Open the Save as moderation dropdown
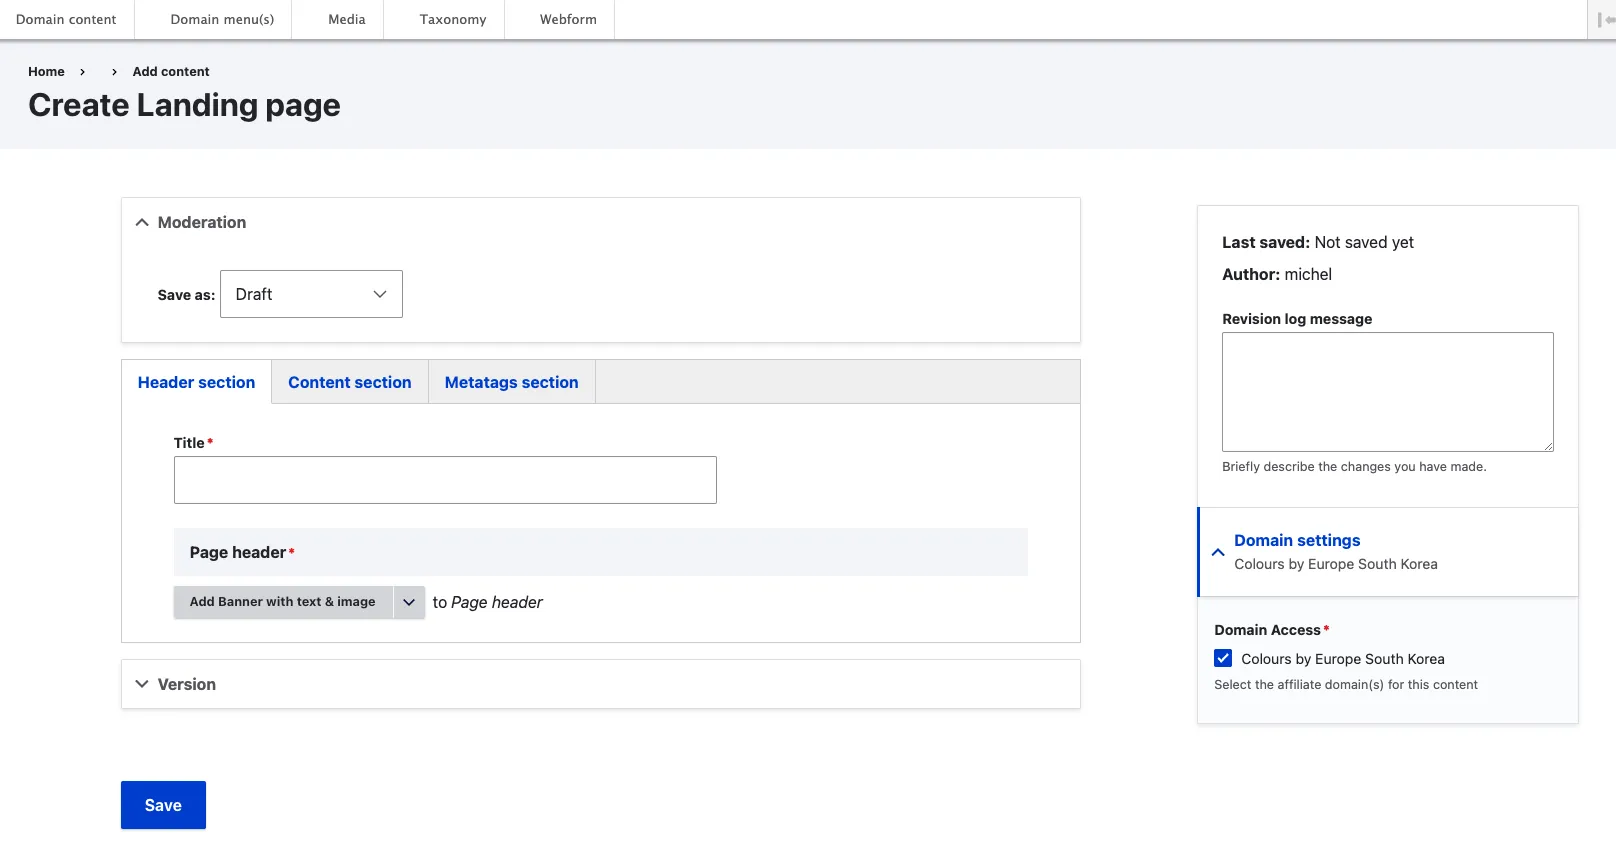1616x853 pixels. (x=311, y=294)
